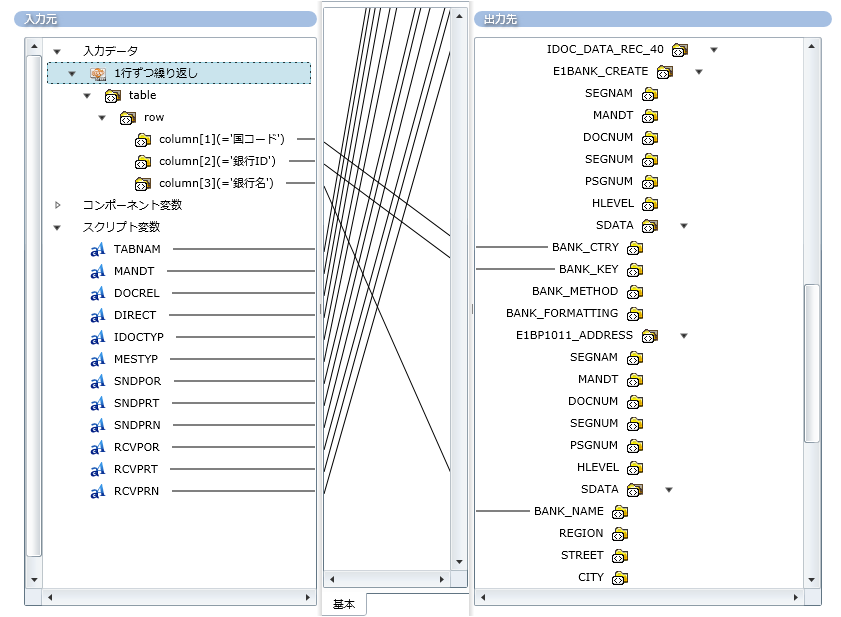The height and width of the screenshot is (617, 841).
Task: Select the MESTYP script variable
Action: point(136,359)
